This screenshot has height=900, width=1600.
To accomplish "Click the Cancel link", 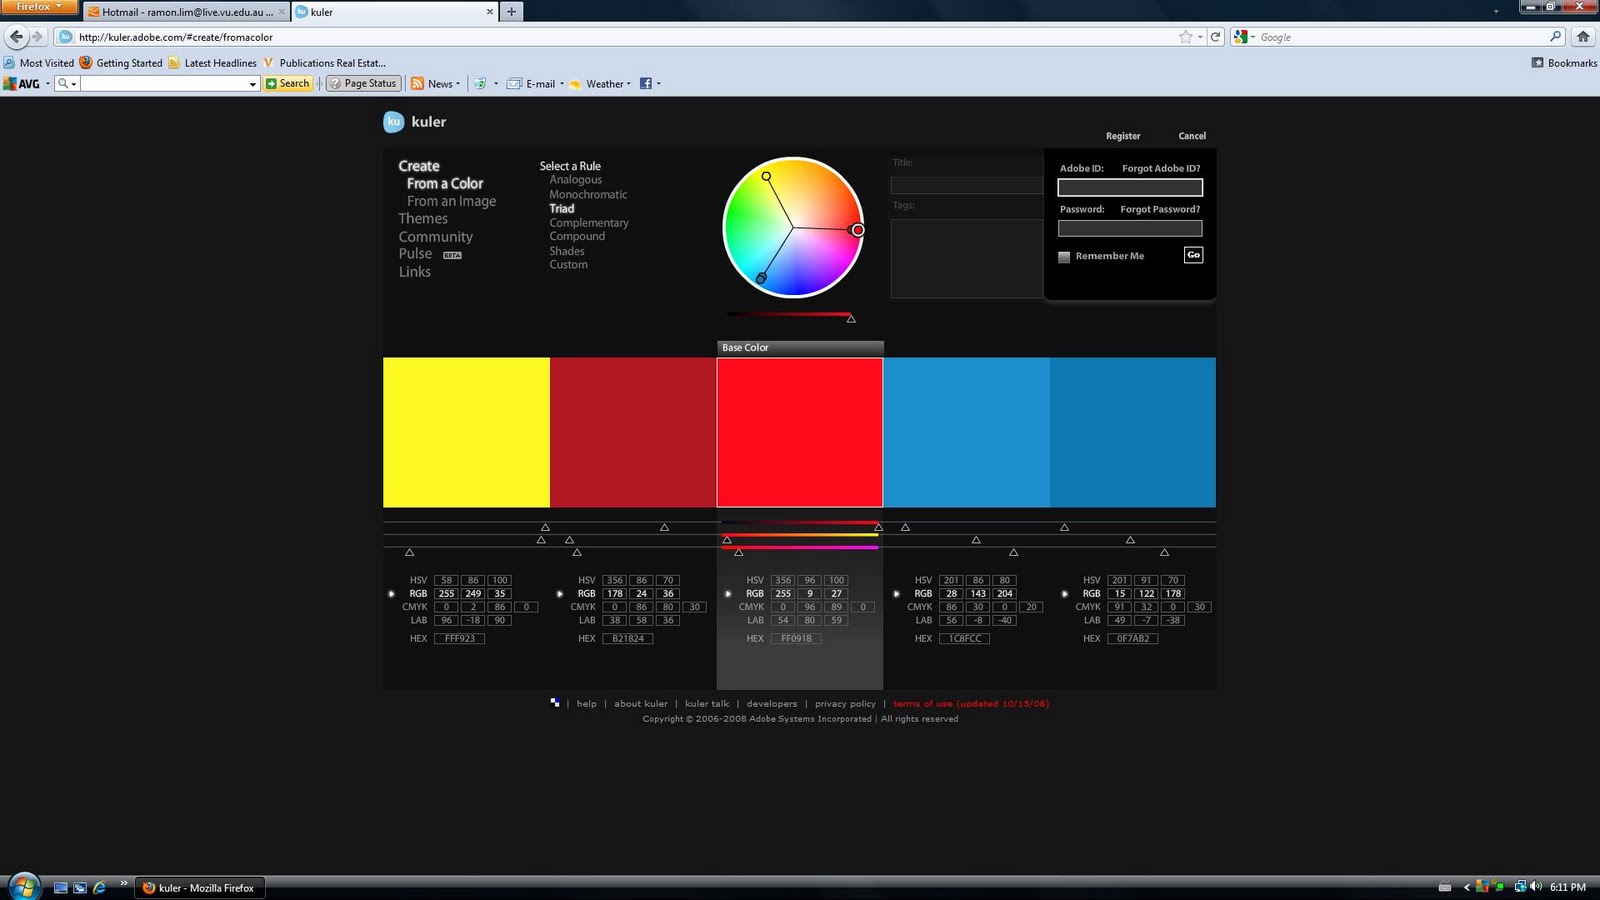I will click(x=1192, y=136).
